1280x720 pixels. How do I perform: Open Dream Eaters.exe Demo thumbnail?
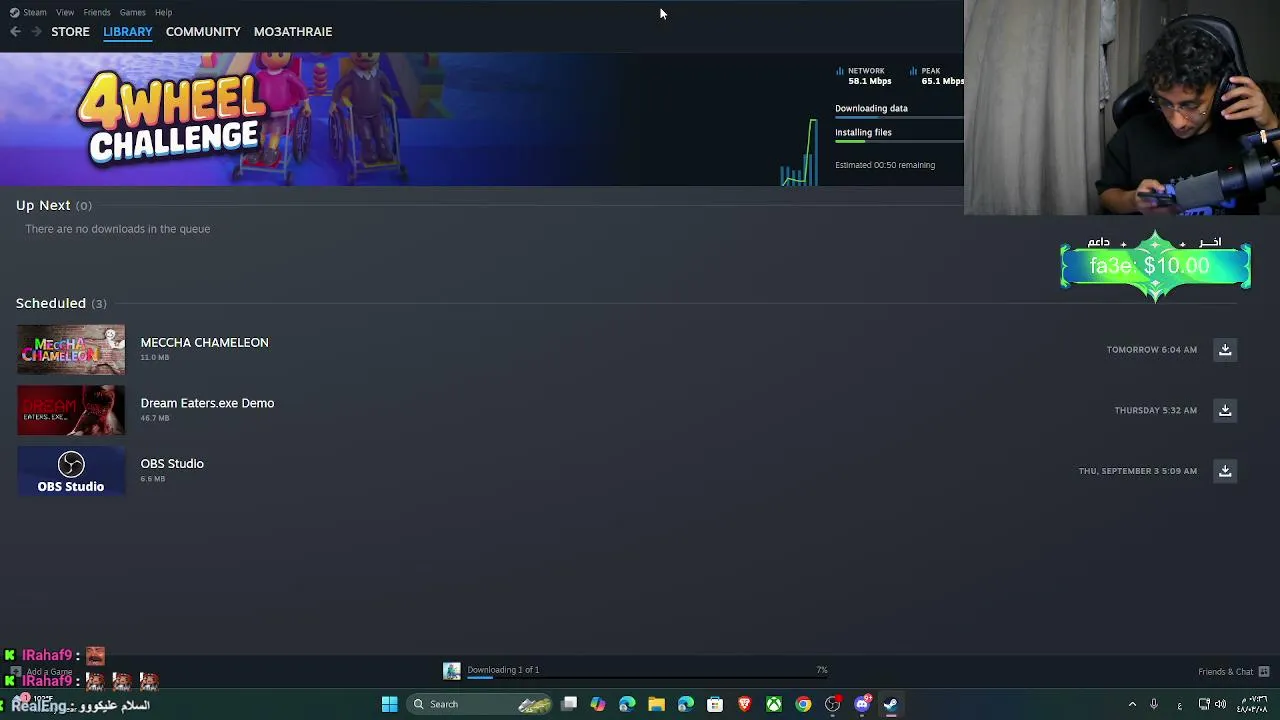pyautogui.click(x=71, y=410)
